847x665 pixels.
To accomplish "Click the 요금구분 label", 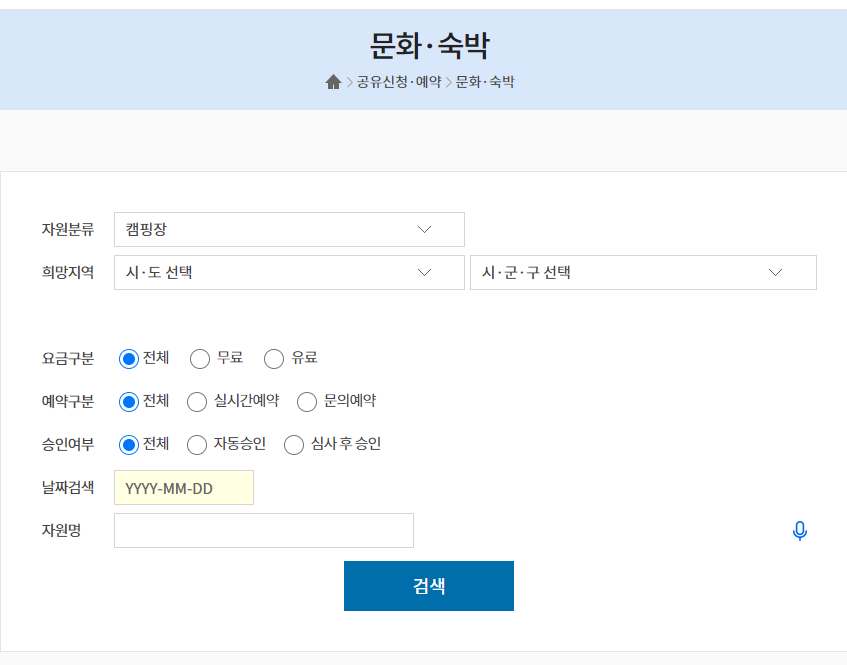I will pyautogui.click(x=68, y=359).
